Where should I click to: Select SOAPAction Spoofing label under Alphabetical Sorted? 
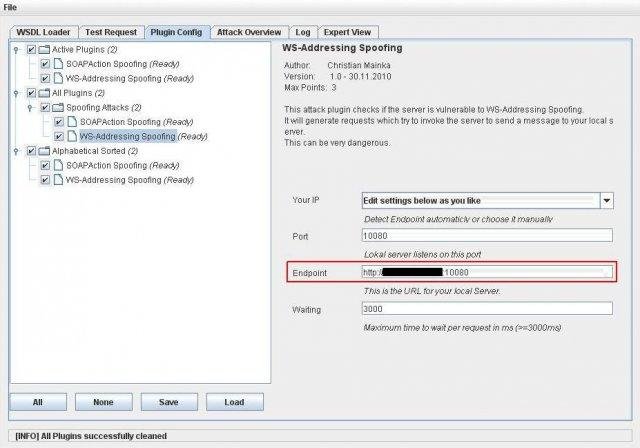(122, 166)
